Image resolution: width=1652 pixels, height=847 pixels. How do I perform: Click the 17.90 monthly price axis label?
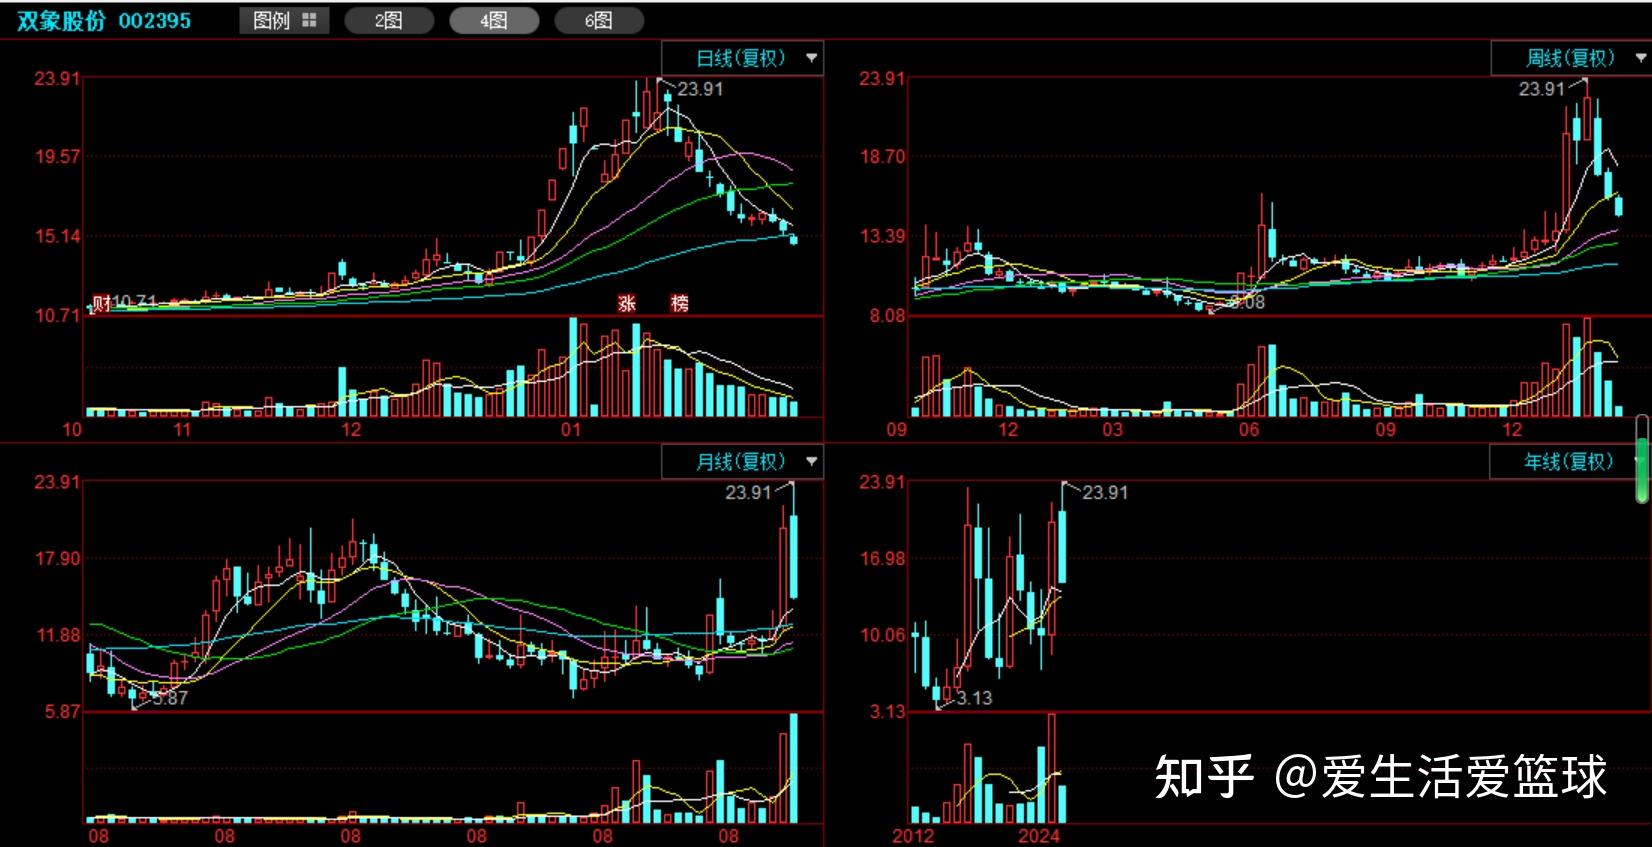57,559
